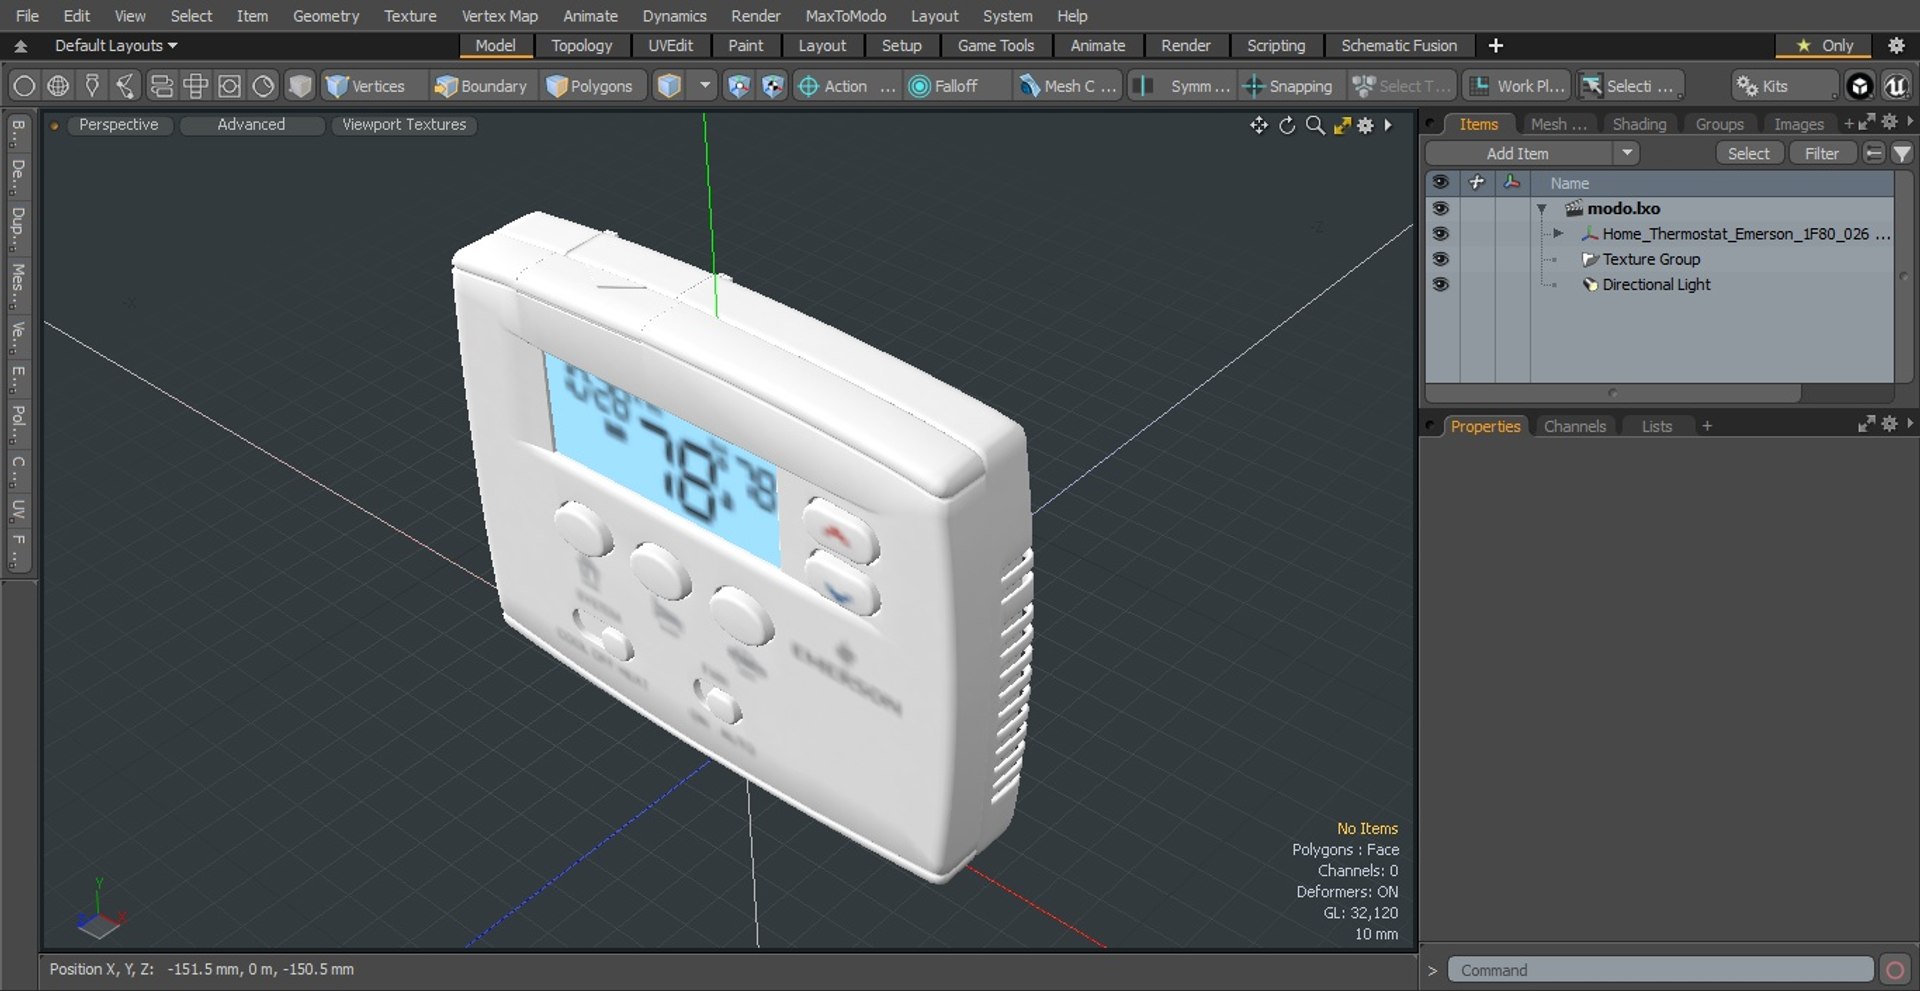Switch to Boundary selection mode
The height and width of the screenshot is (991, 1920).
coord(481,86)
